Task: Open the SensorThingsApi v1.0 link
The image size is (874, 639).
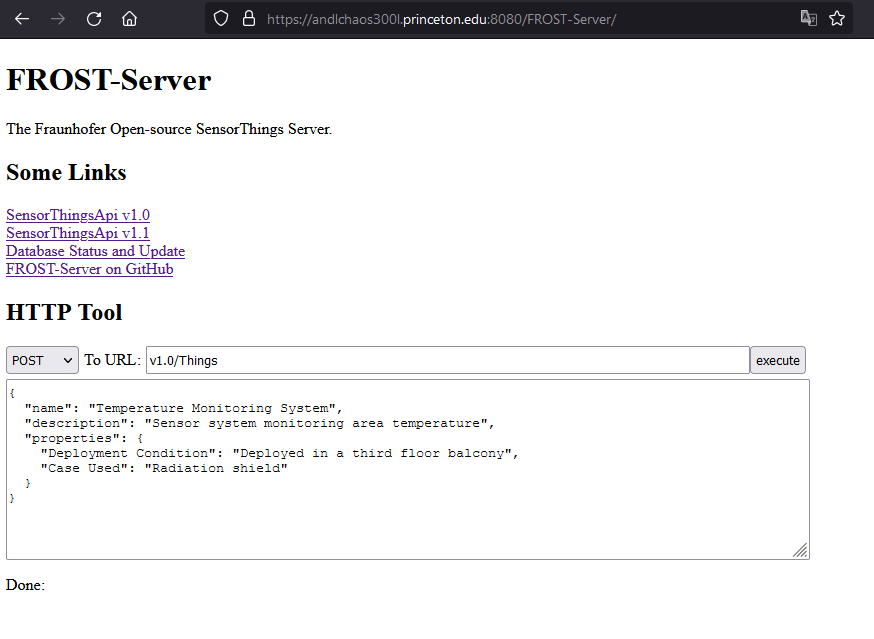Action: 78,215
